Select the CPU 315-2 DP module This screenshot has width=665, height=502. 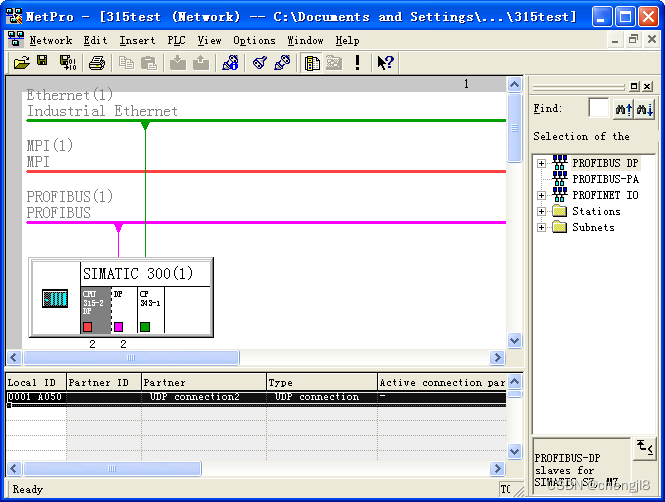point(96,310)
